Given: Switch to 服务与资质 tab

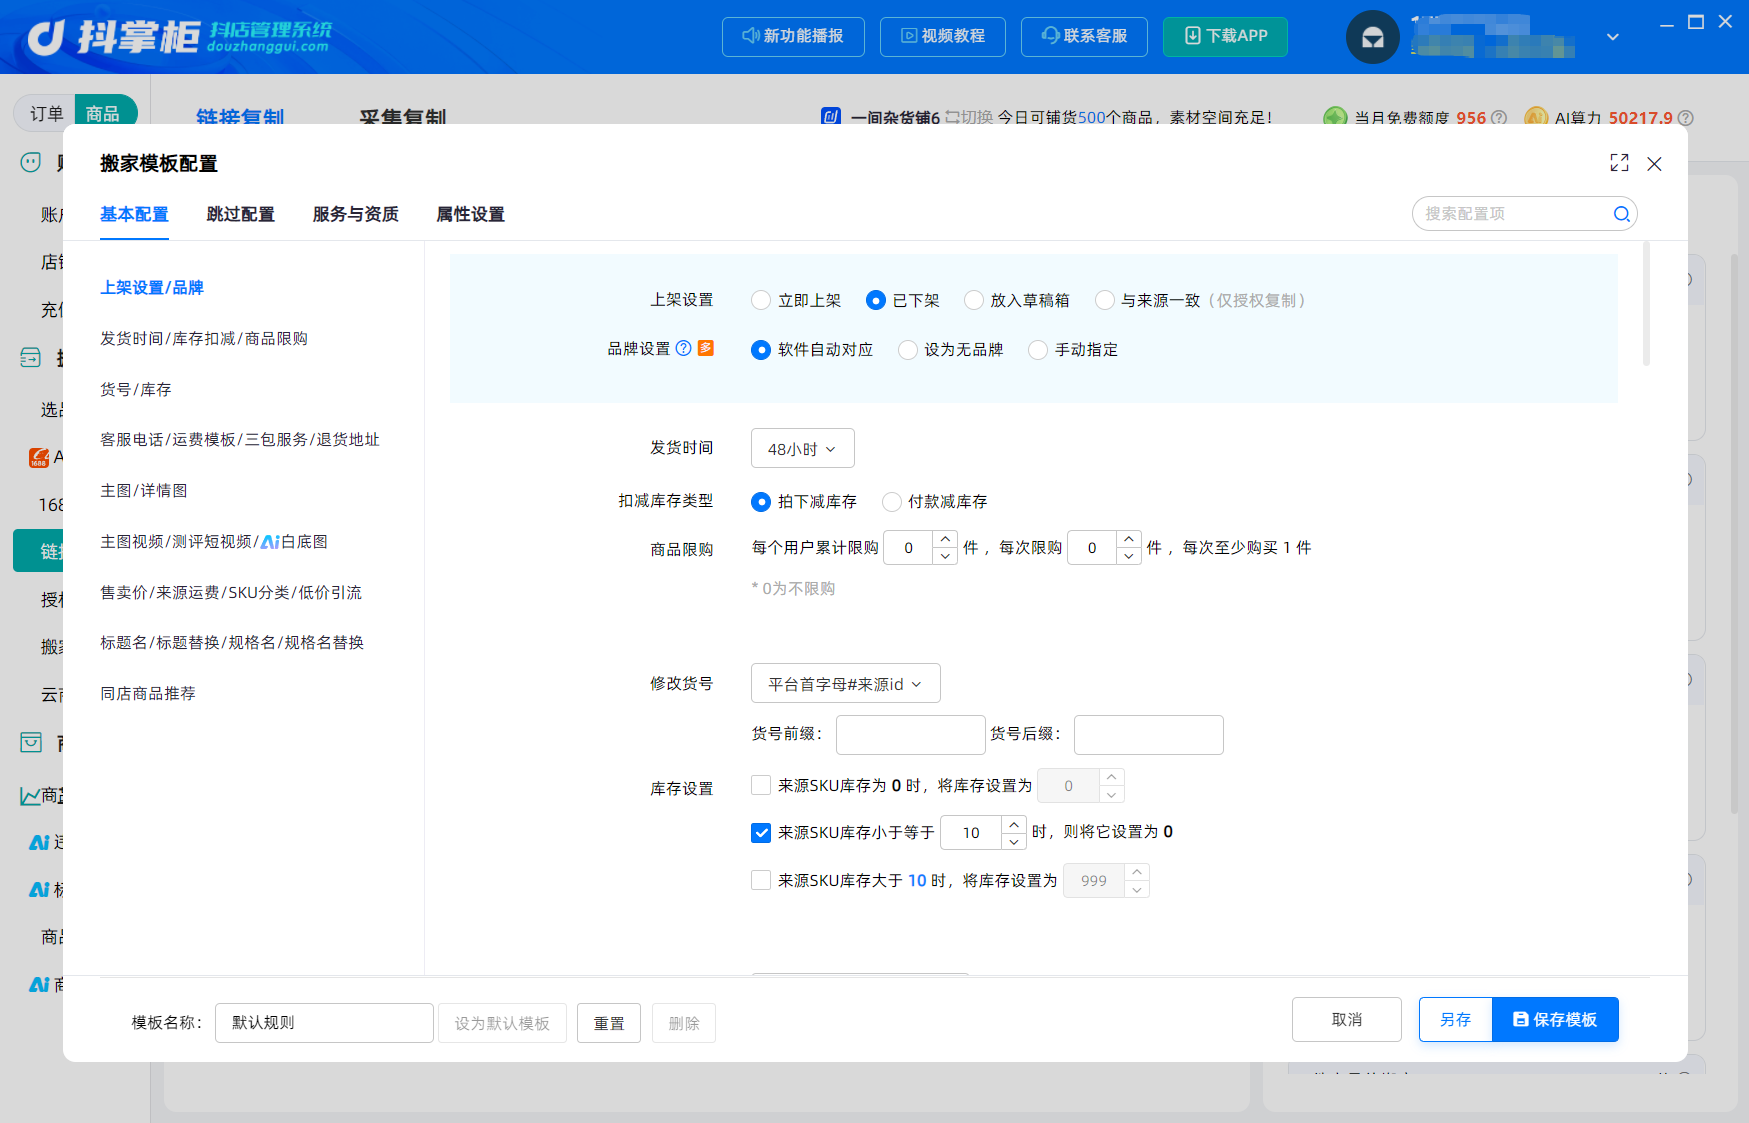Looking at the screenshot, I should (x=355, y=214).
